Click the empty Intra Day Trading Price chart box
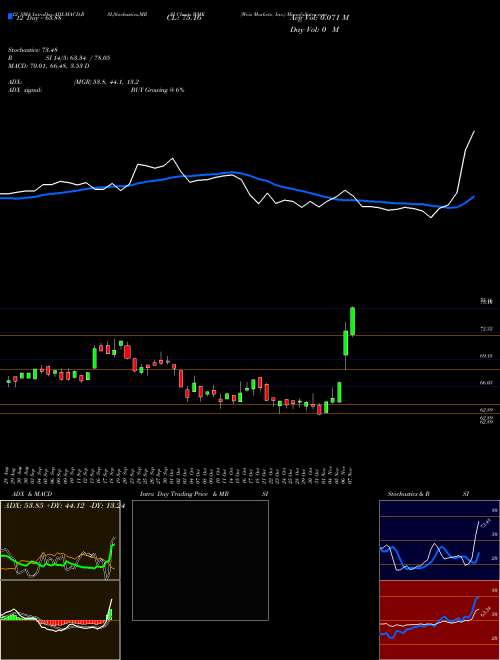500x660 pixels. coord(200,560)
